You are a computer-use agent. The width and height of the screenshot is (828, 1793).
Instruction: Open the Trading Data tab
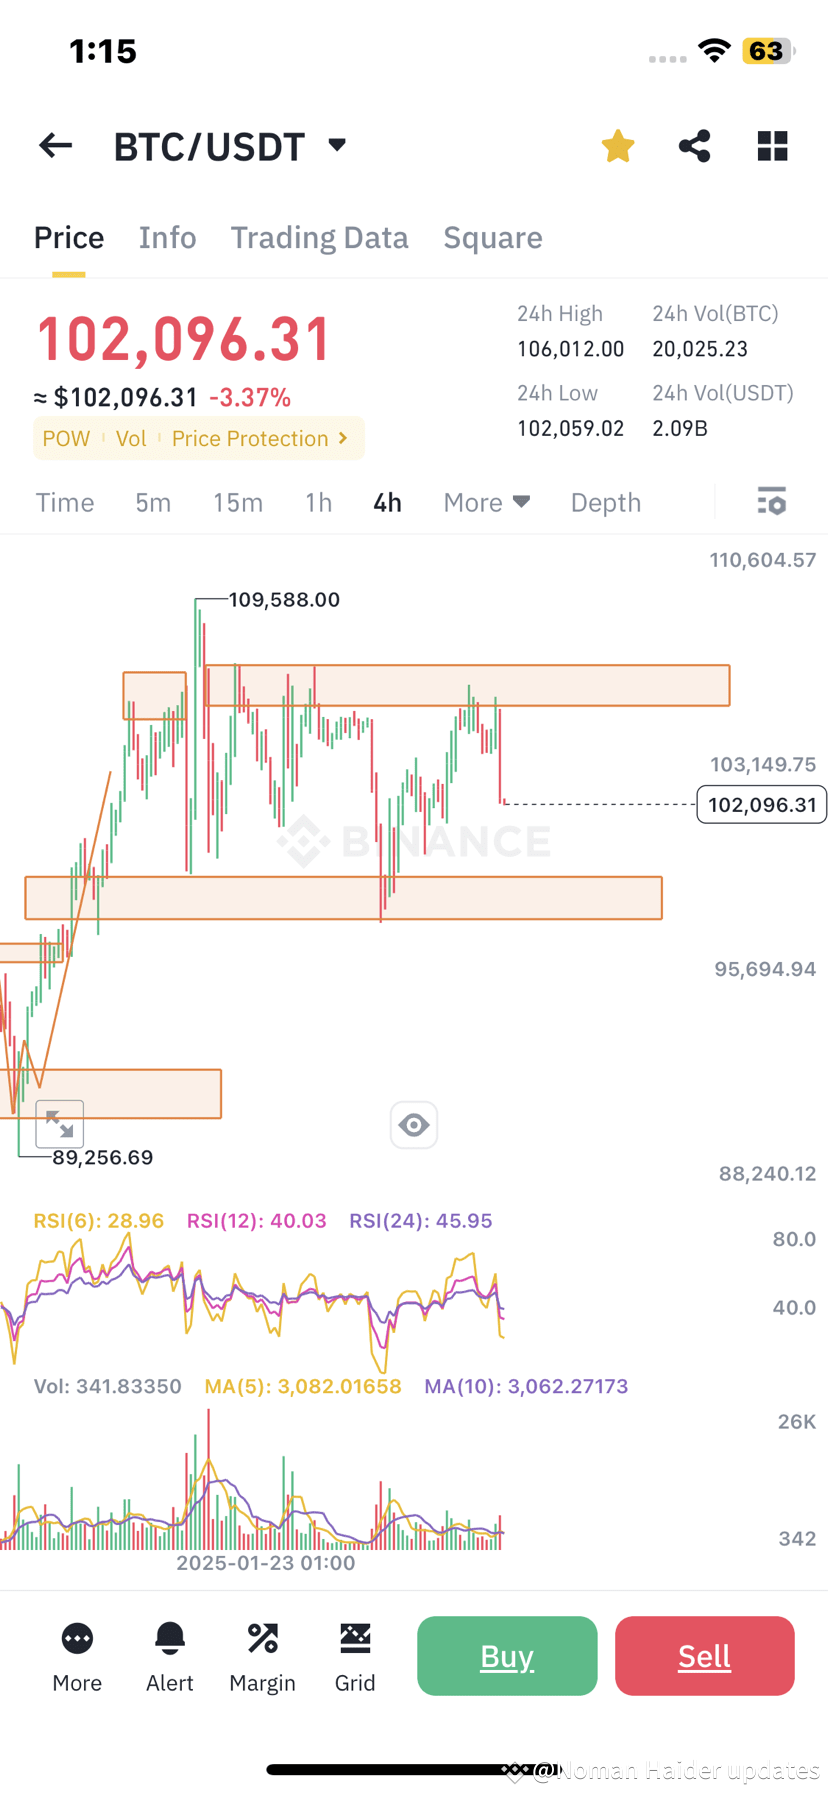319,237
